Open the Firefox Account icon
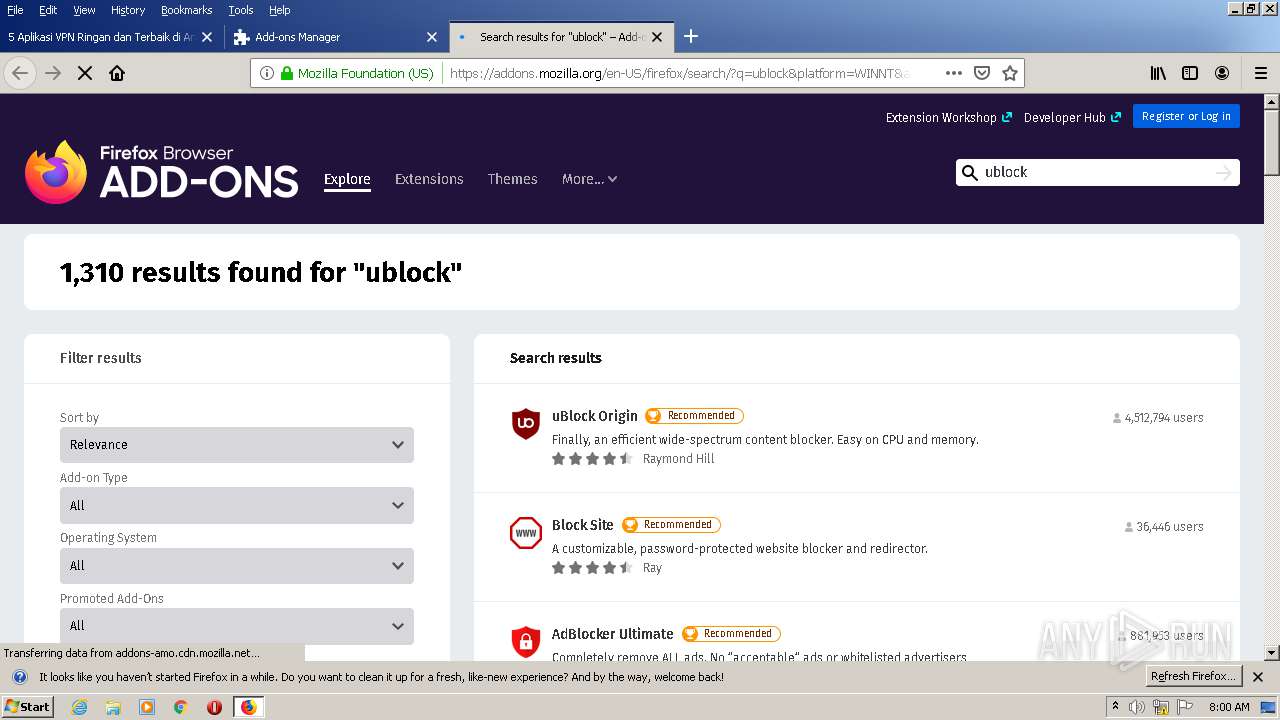 [1222, 73]
